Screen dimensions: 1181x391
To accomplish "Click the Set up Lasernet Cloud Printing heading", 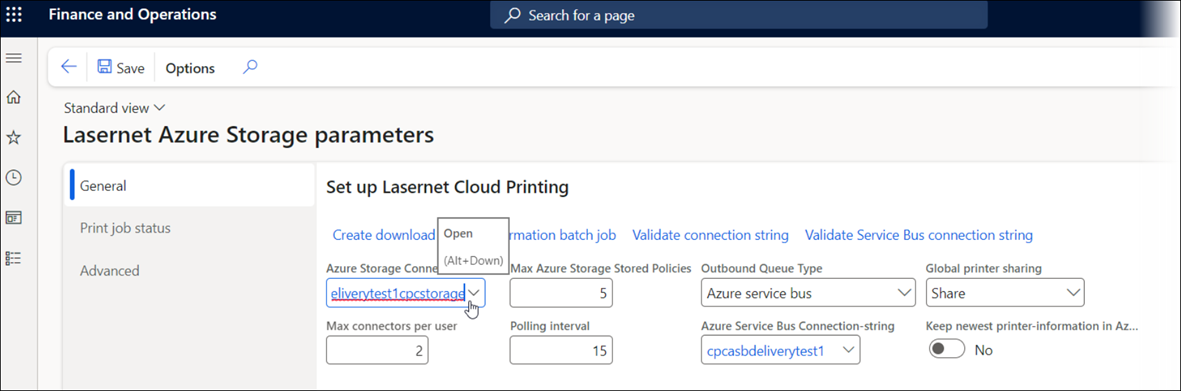I will [x=447, y=187].
